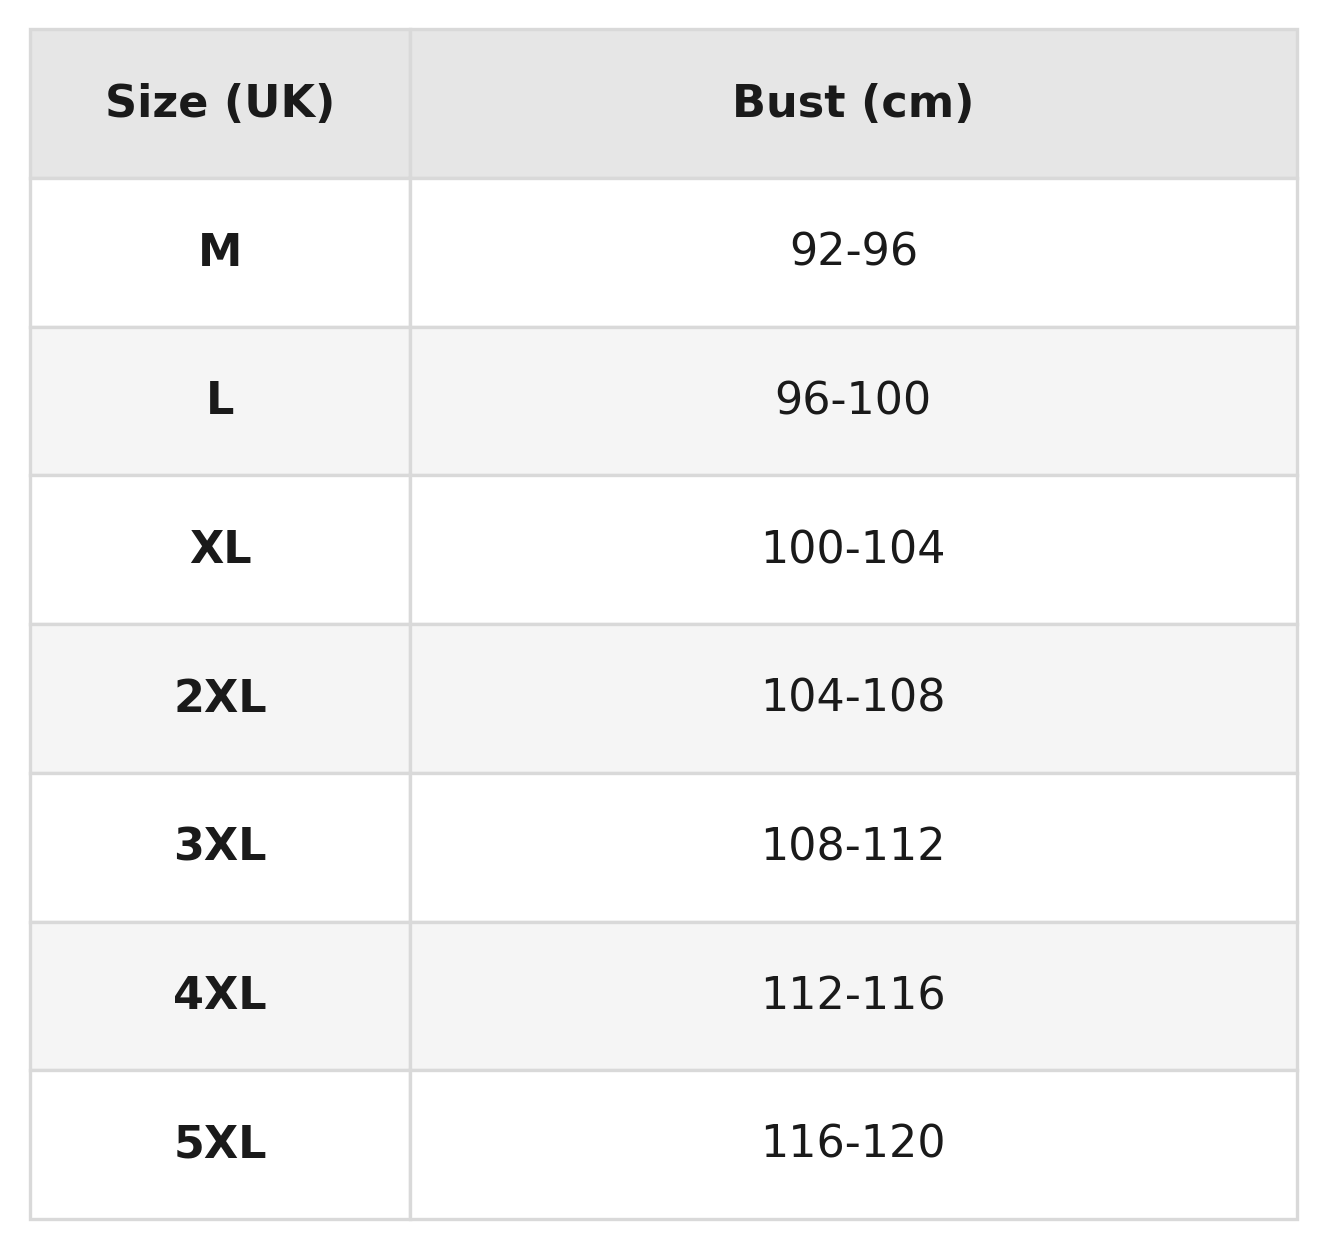Select the 96-100 bust value
1326x1249 pixels.
pyautogui.click(x=853, y=400)
